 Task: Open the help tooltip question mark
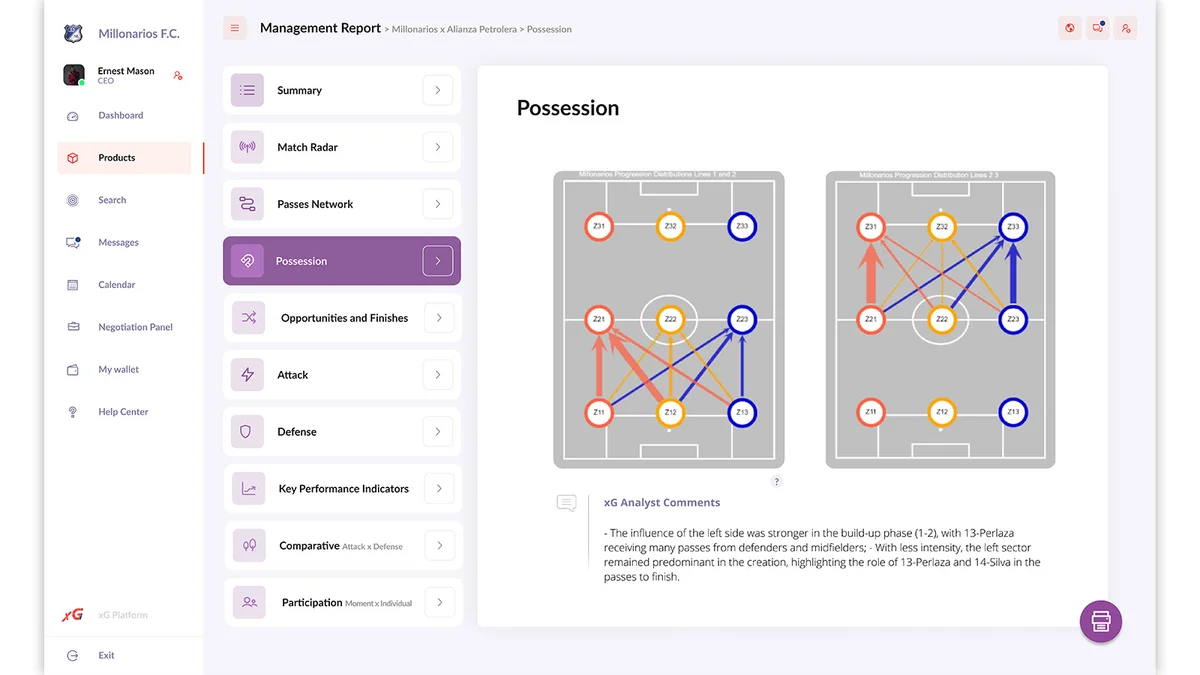[776, 481]
